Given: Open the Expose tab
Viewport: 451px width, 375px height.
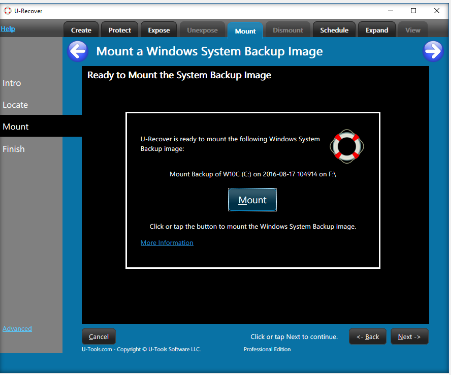Looking at the screenshot, I should [x=159, y=30].
